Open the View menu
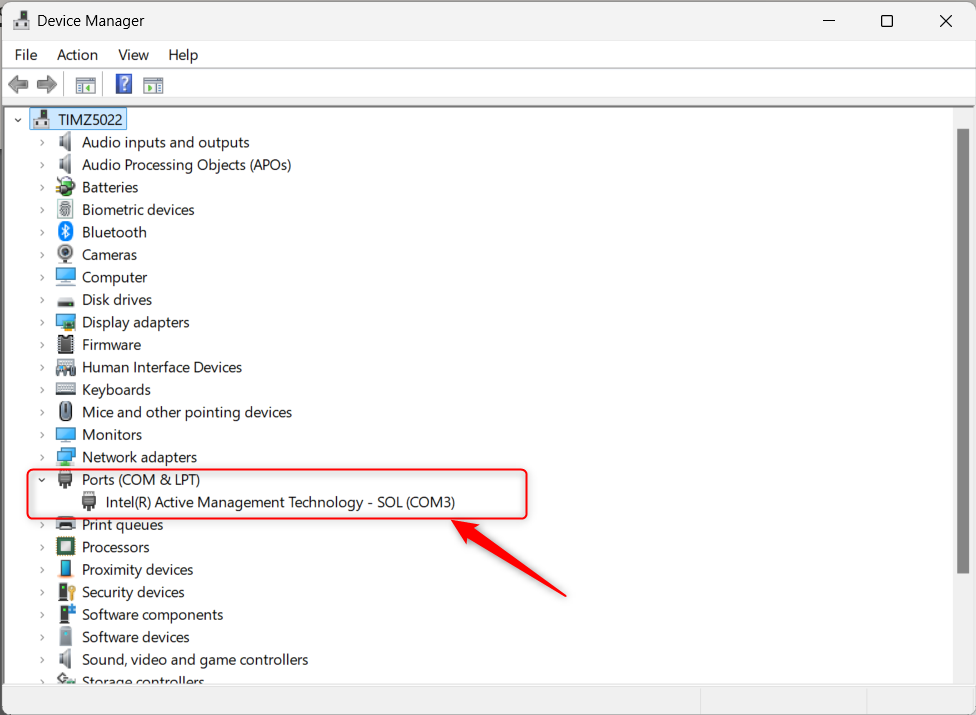Viewport: 976px width, 715px height. 133,55
